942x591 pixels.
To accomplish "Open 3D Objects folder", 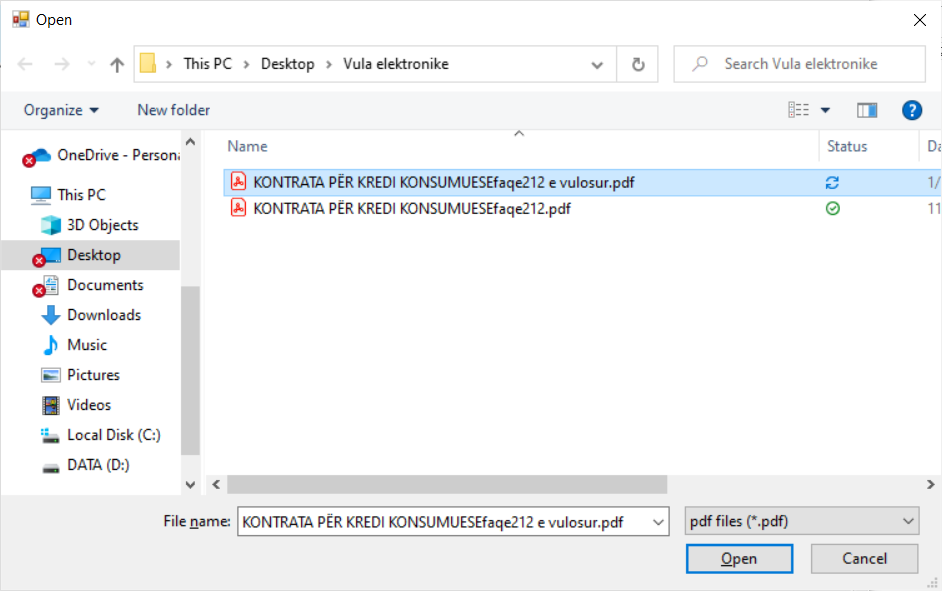I will (x=90, y=225).
